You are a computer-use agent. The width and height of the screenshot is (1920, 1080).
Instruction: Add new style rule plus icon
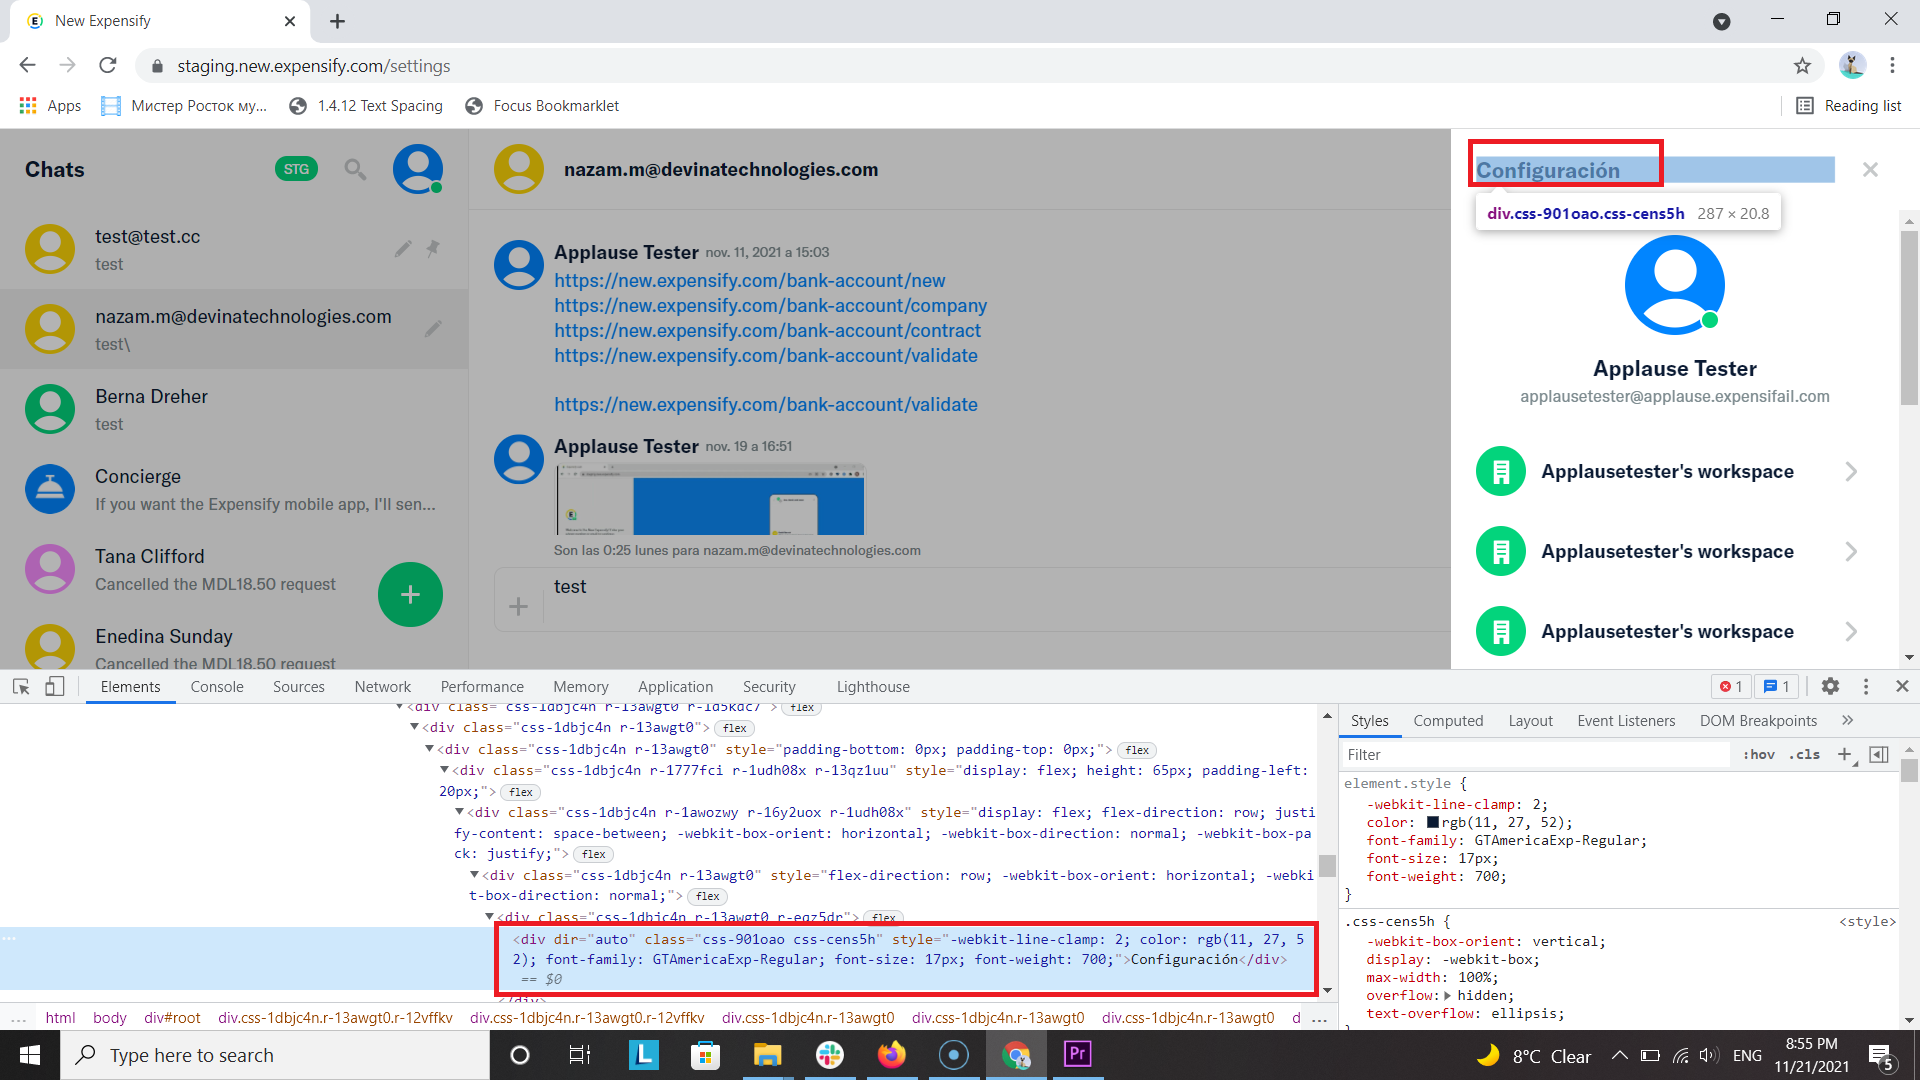pyautogui.click(x=1845, y=754)
